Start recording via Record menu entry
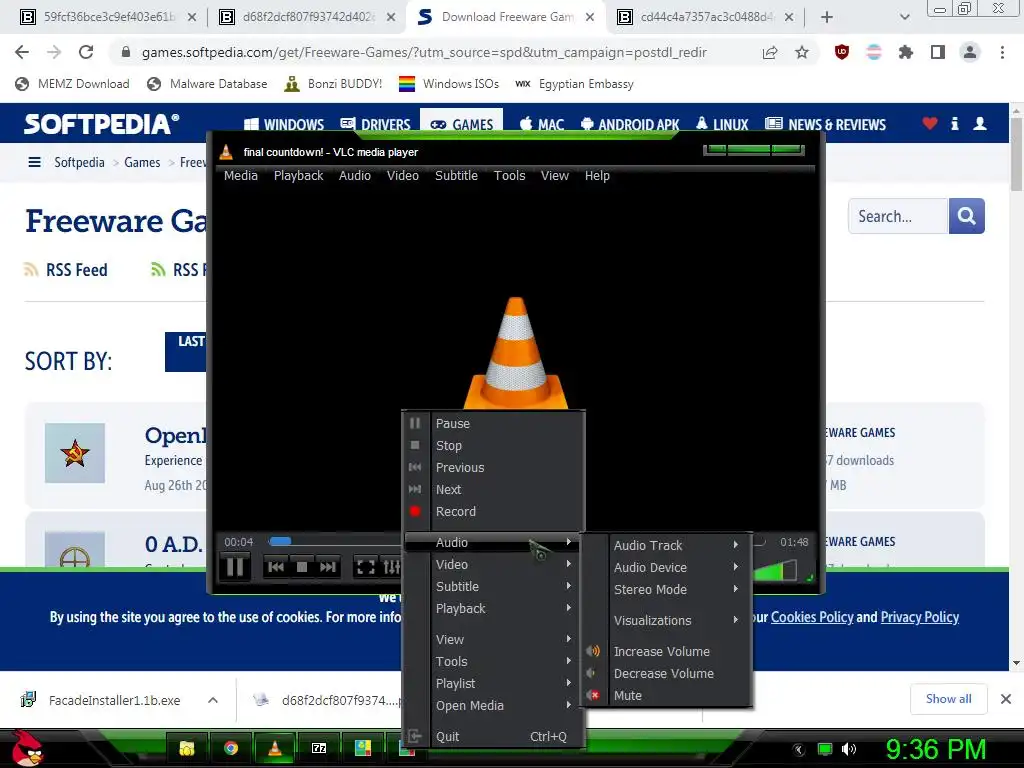The width and height of the screenshot is (1024, 768). click(x=494, y=511)
